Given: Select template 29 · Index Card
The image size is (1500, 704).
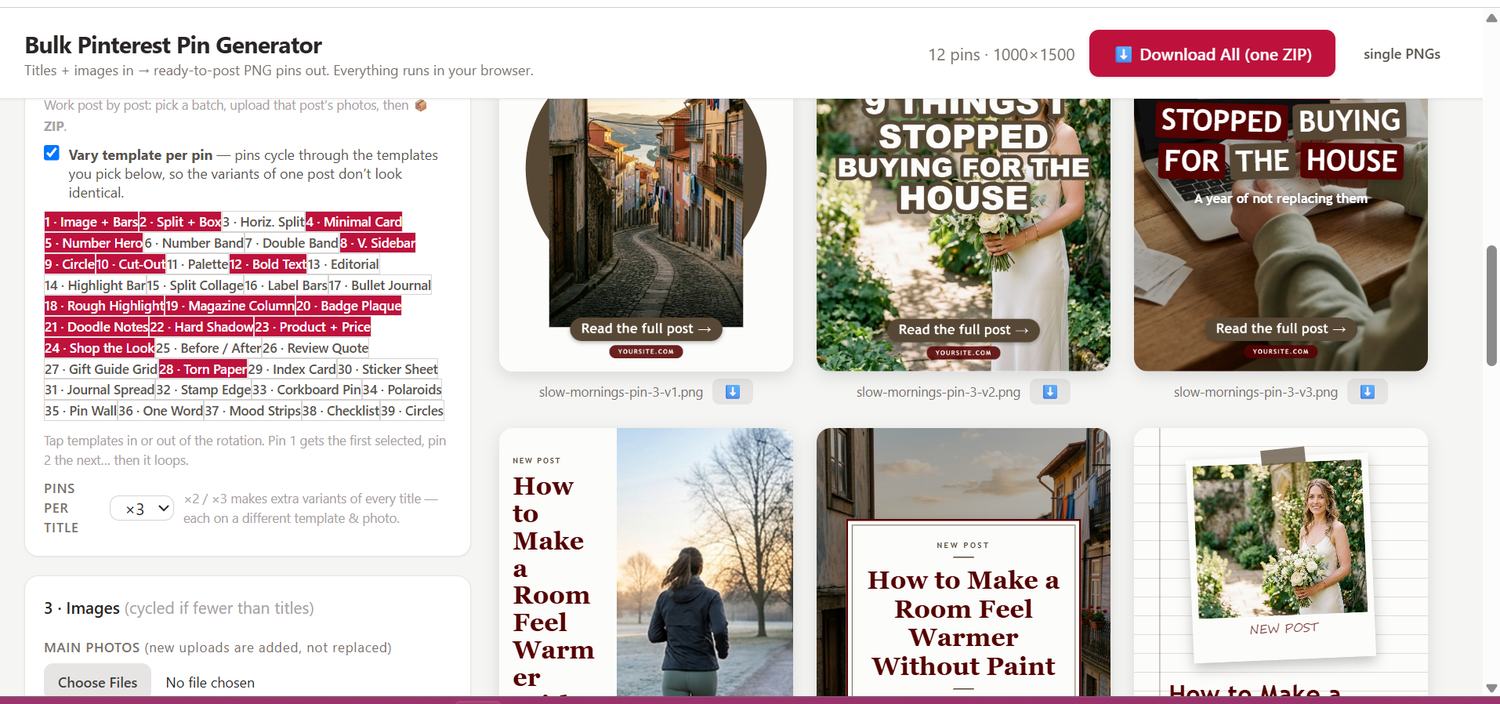Looking at the screenshot, I should click(292, 369).
